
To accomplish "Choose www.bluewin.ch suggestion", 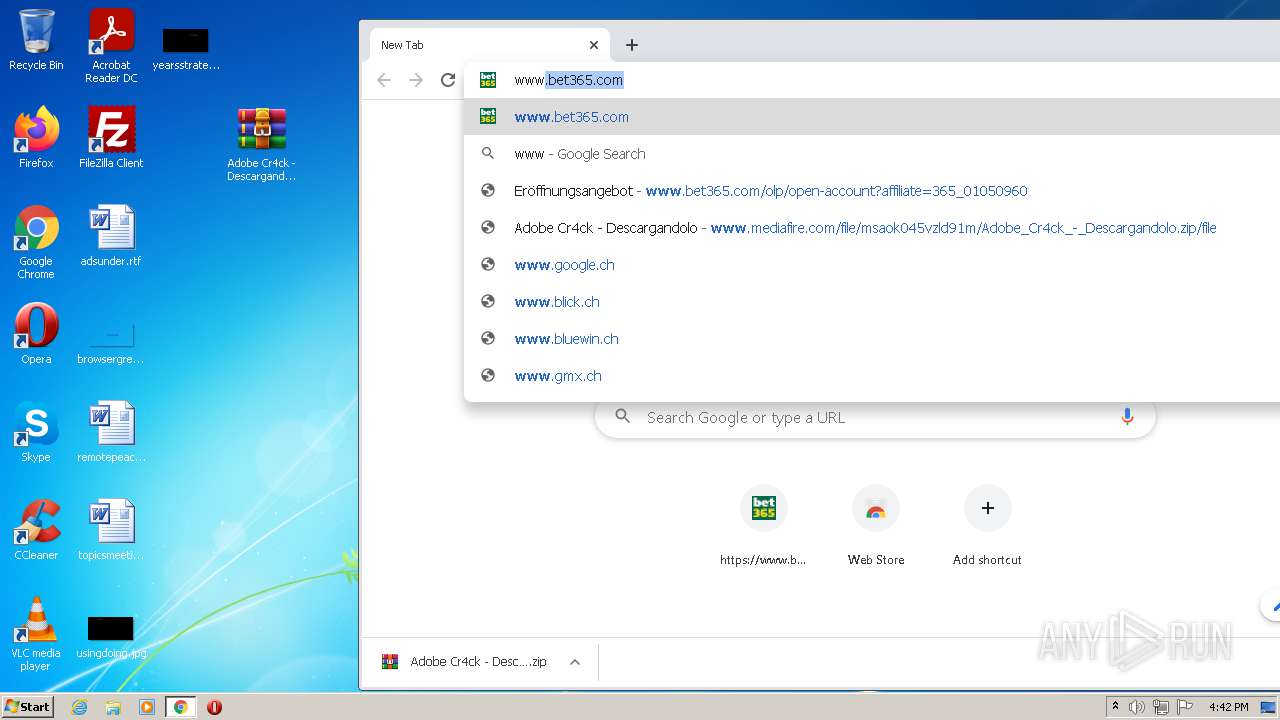I will pyautogui.click(x=872, y=339).
